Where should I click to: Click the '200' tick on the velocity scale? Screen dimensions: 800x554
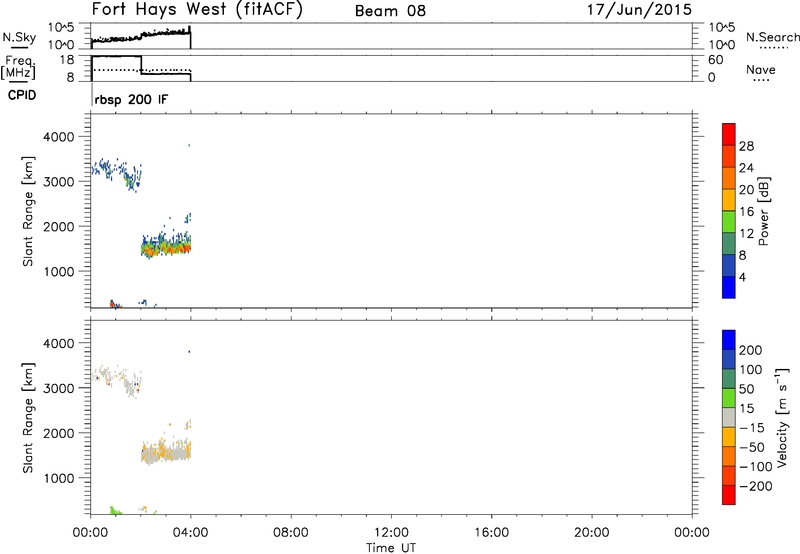pyautogui.click(x=751, y=350)
